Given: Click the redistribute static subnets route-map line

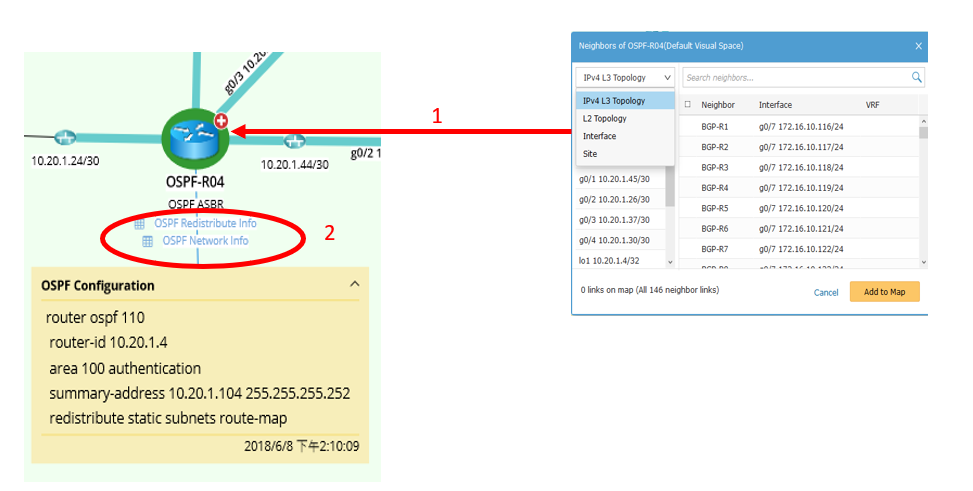Looking at the screenshot, I should pyautogui.click(x=168, y=418).
